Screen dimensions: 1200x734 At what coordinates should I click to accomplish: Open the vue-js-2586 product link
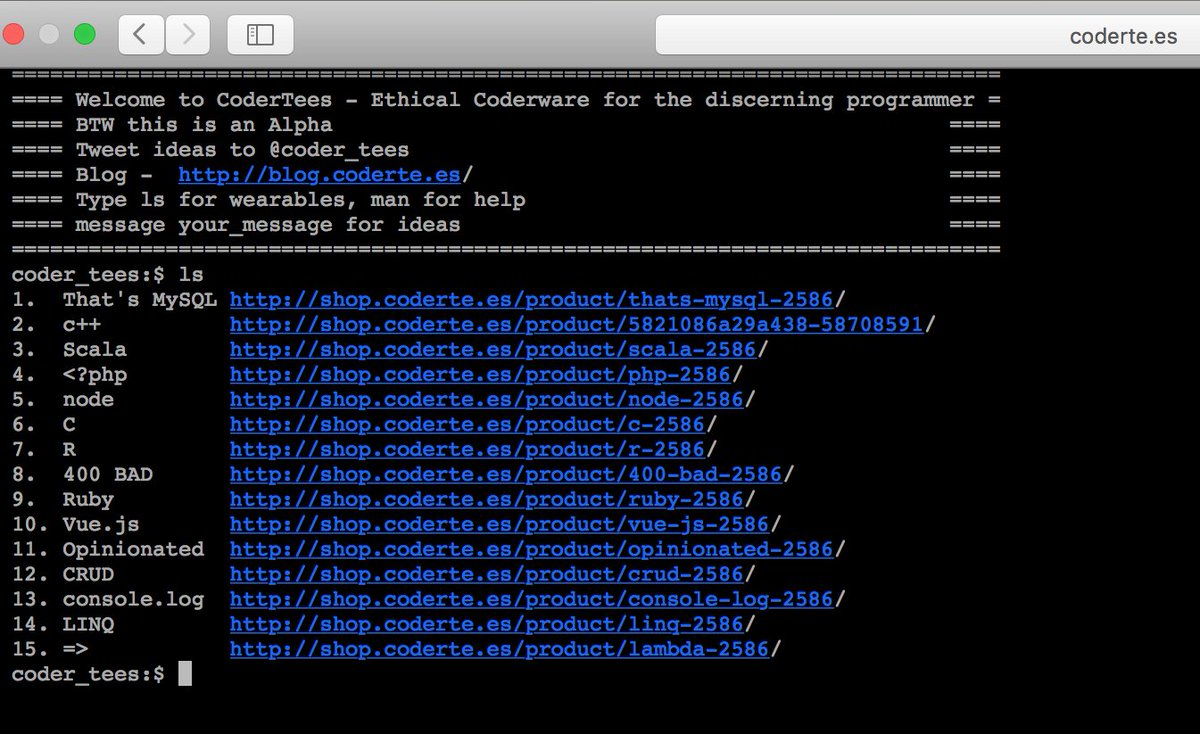point(499,525)
